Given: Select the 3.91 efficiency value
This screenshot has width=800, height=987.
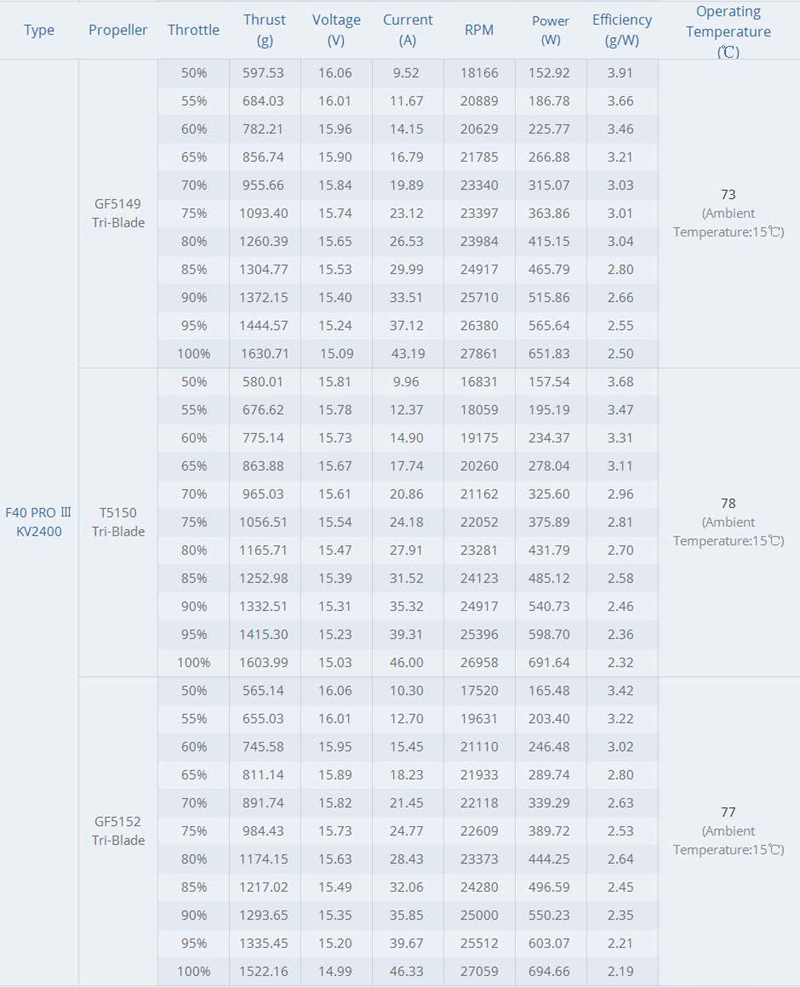Looking at the screenshot, I should tap(622, 73).
